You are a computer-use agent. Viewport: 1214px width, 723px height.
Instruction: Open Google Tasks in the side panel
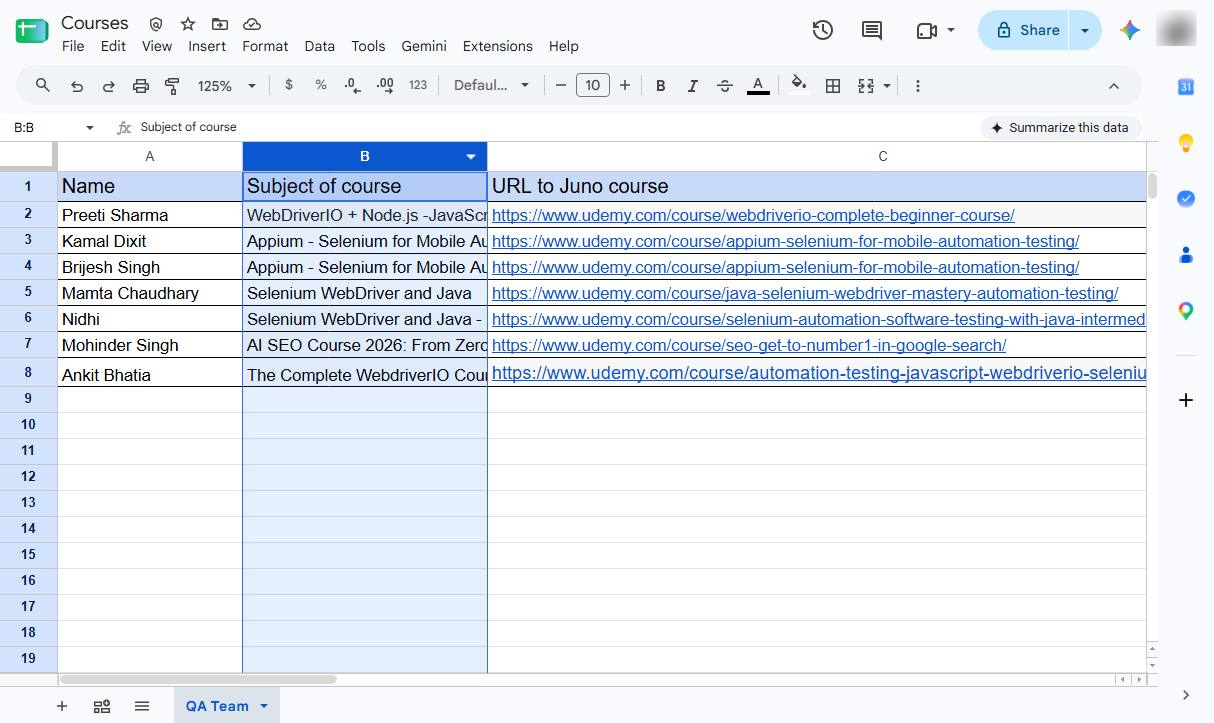(x=1186, y=199)
